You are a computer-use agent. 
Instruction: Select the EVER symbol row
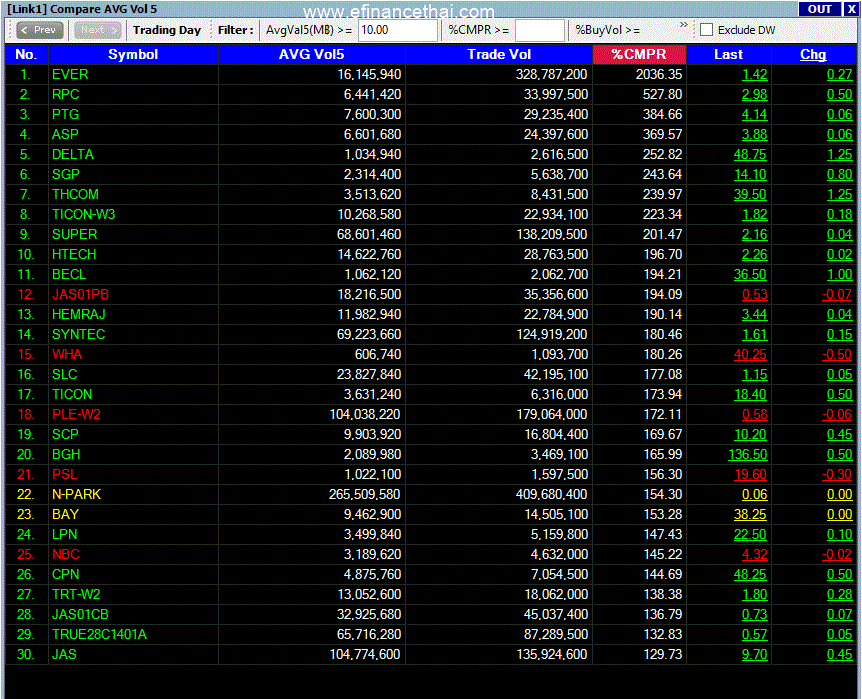[430, 74]
